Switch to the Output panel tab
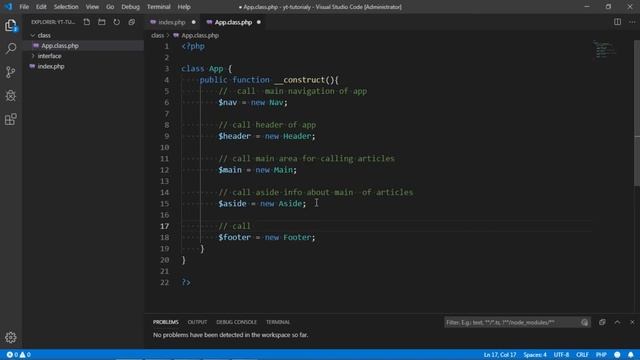The height and width of the screenshot is (360, 640). click(x=197, y=322)
